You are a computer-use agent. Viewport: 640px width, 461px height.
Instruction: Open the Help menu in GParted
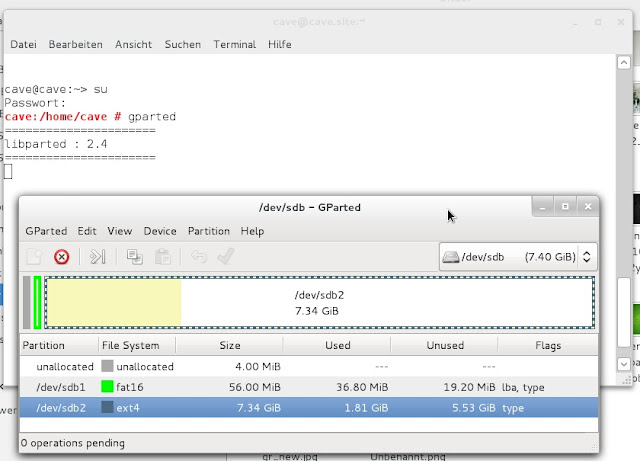[252, 231]
